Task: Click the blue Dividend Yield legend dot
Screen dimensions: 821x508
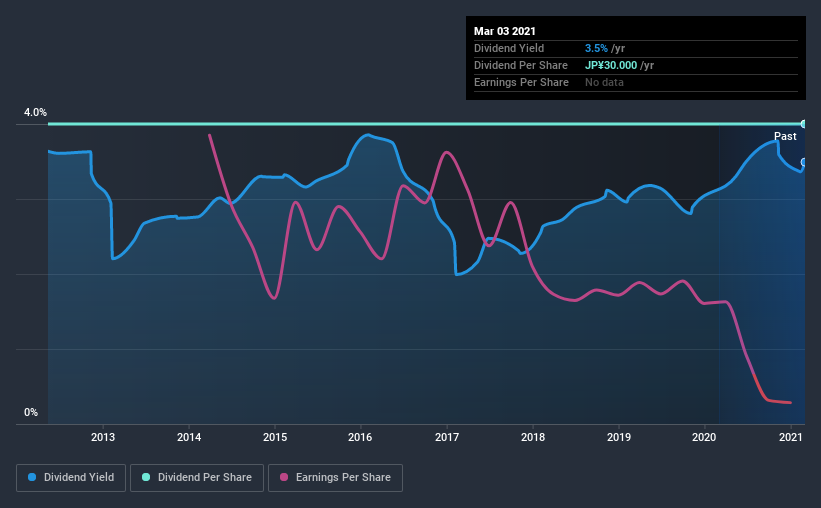Action: (x=32, y=477)
